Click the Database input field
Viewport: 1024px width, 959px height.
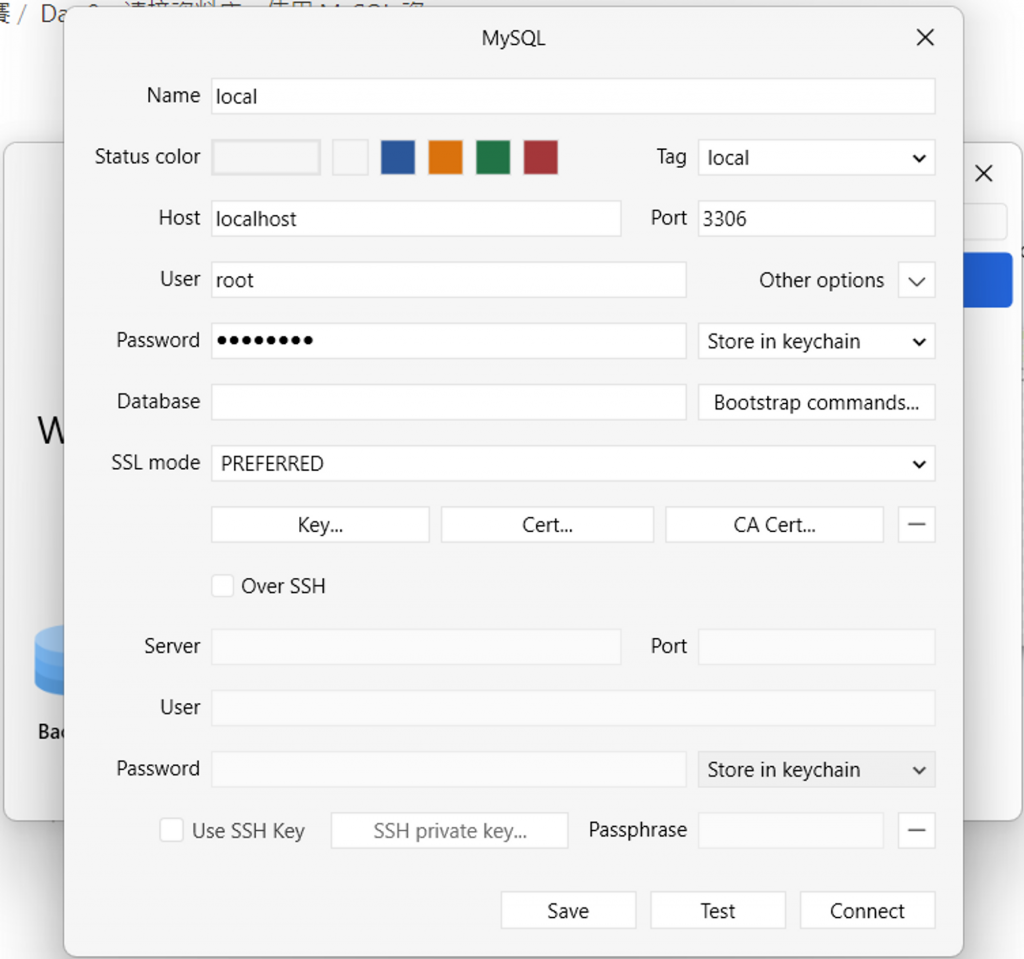pos(448,402)
